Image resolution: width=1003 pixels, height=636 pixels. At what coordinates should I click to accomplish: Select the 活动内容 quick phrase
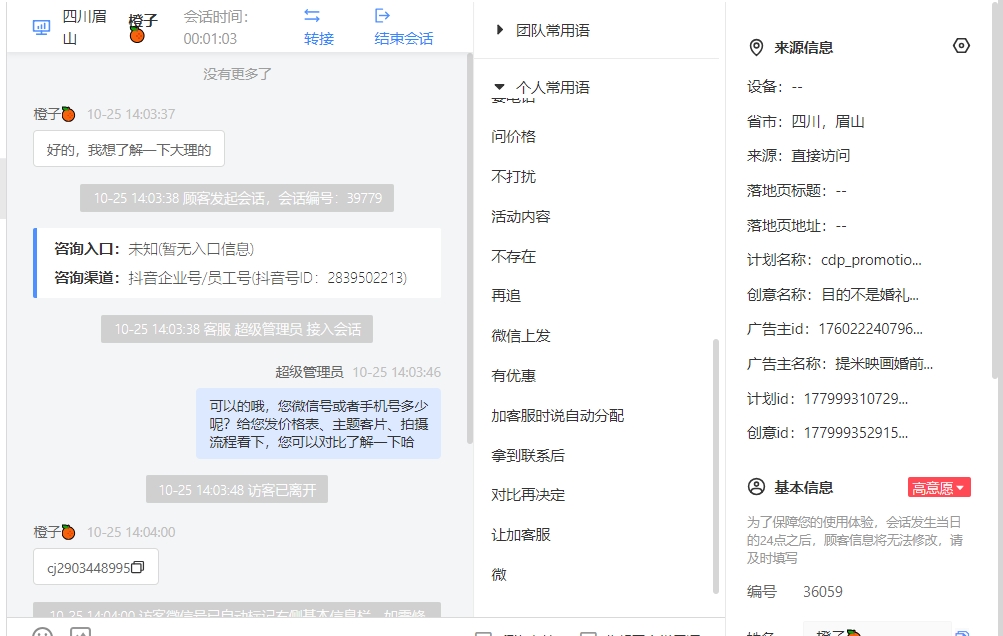coord(521,216)
